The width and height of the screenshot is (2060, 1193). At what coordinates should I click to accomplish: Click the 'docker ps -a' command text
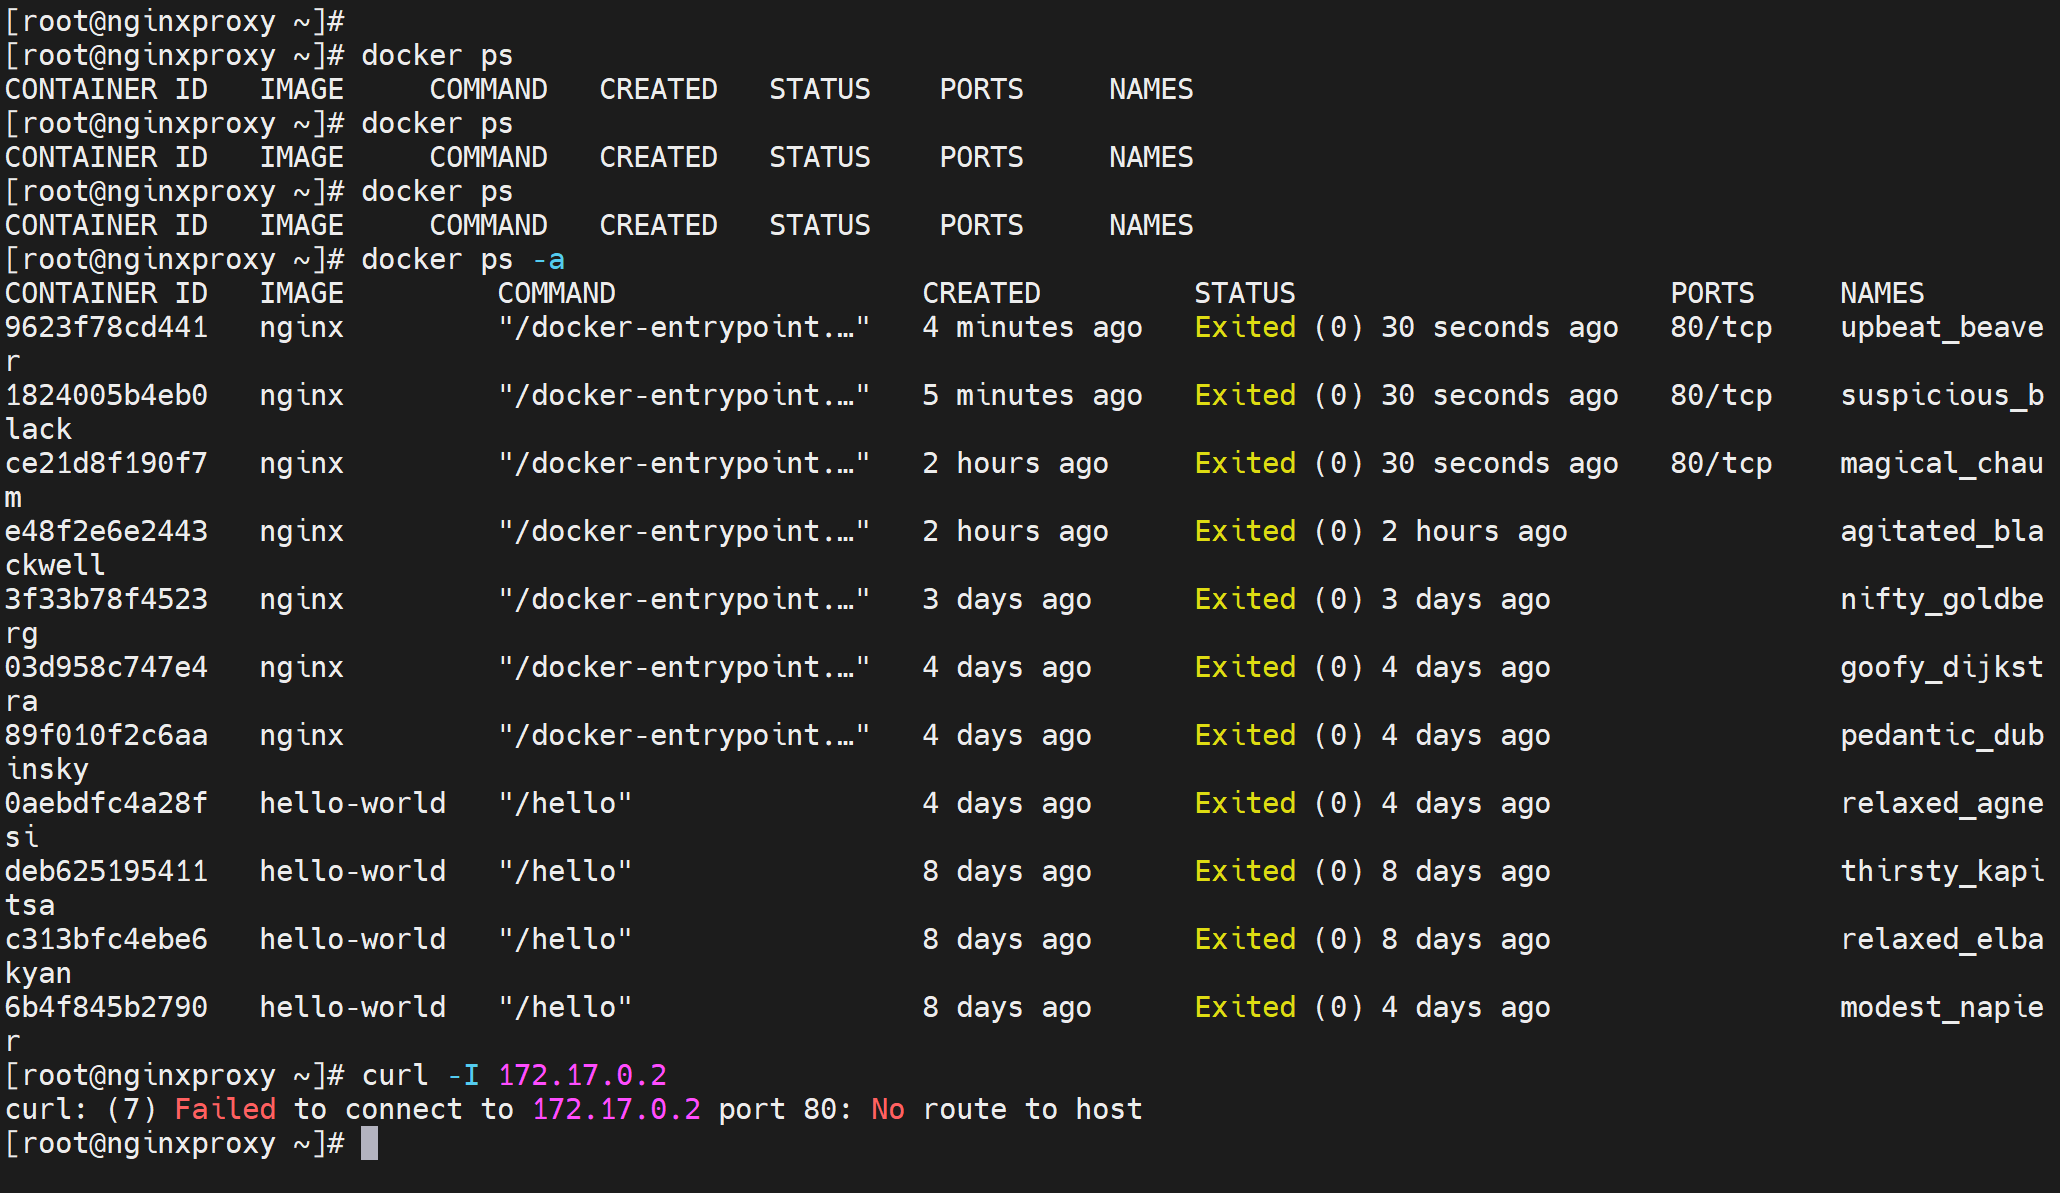(462, 259)
